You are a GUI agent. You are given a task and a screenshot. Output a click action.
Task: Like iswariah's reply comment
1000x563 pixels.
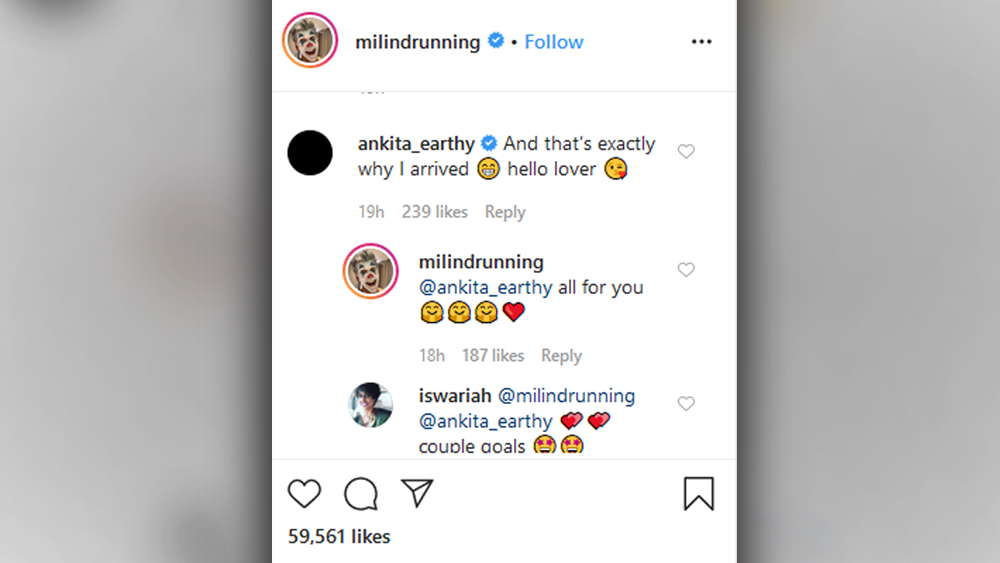(x=686, y=404)
